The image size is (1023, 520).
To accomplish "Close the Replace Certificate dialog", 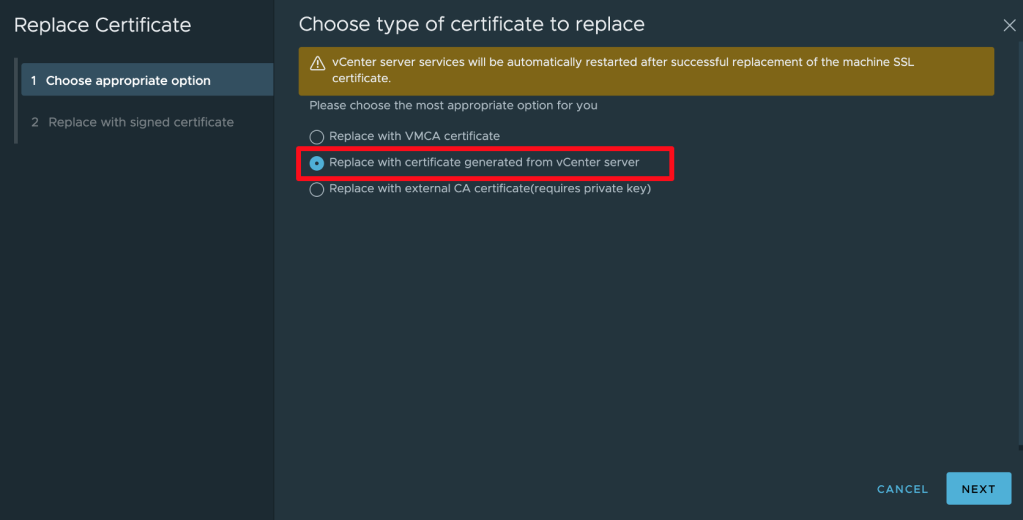I will (1009, 26).
